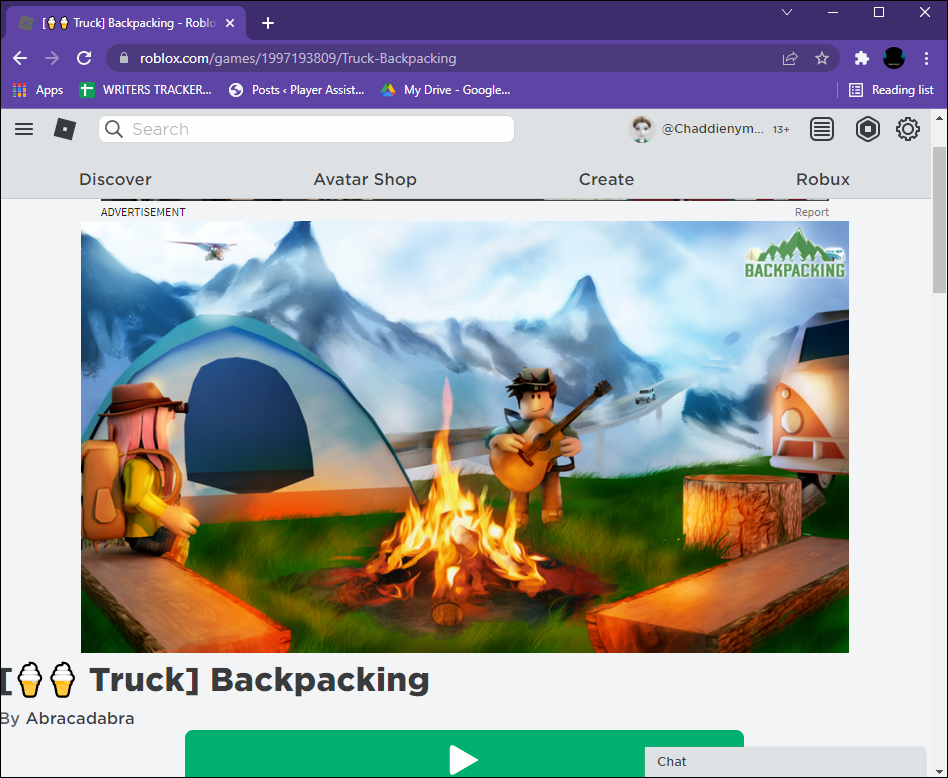Open the Chrome extensions puzzle icon

pyautogui.click(x=862, y=59)
